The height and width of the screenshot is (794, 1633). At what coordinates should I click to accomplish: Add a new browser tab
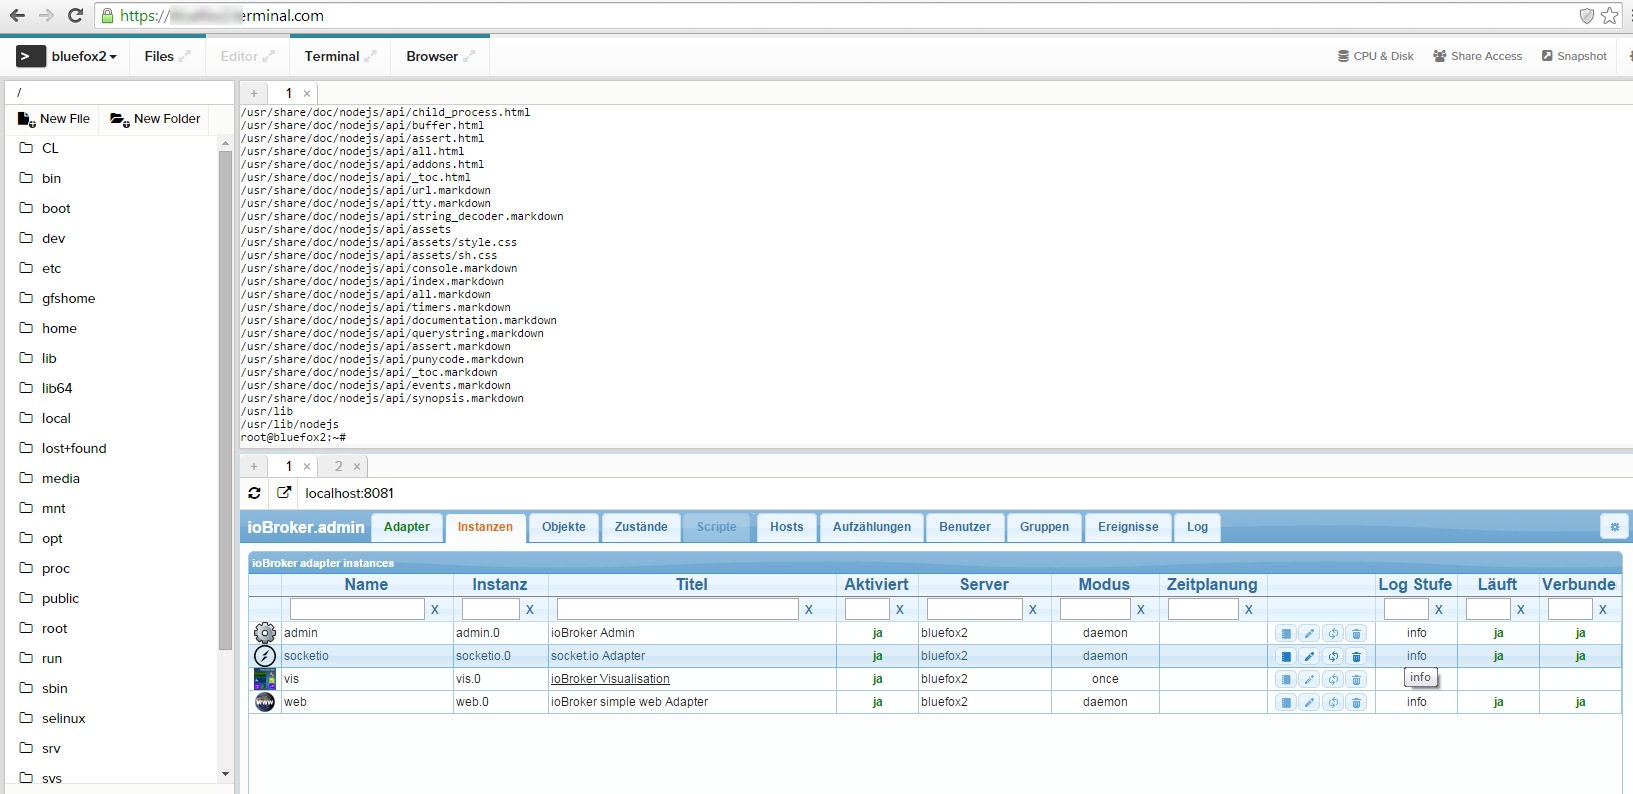point(254,466)
